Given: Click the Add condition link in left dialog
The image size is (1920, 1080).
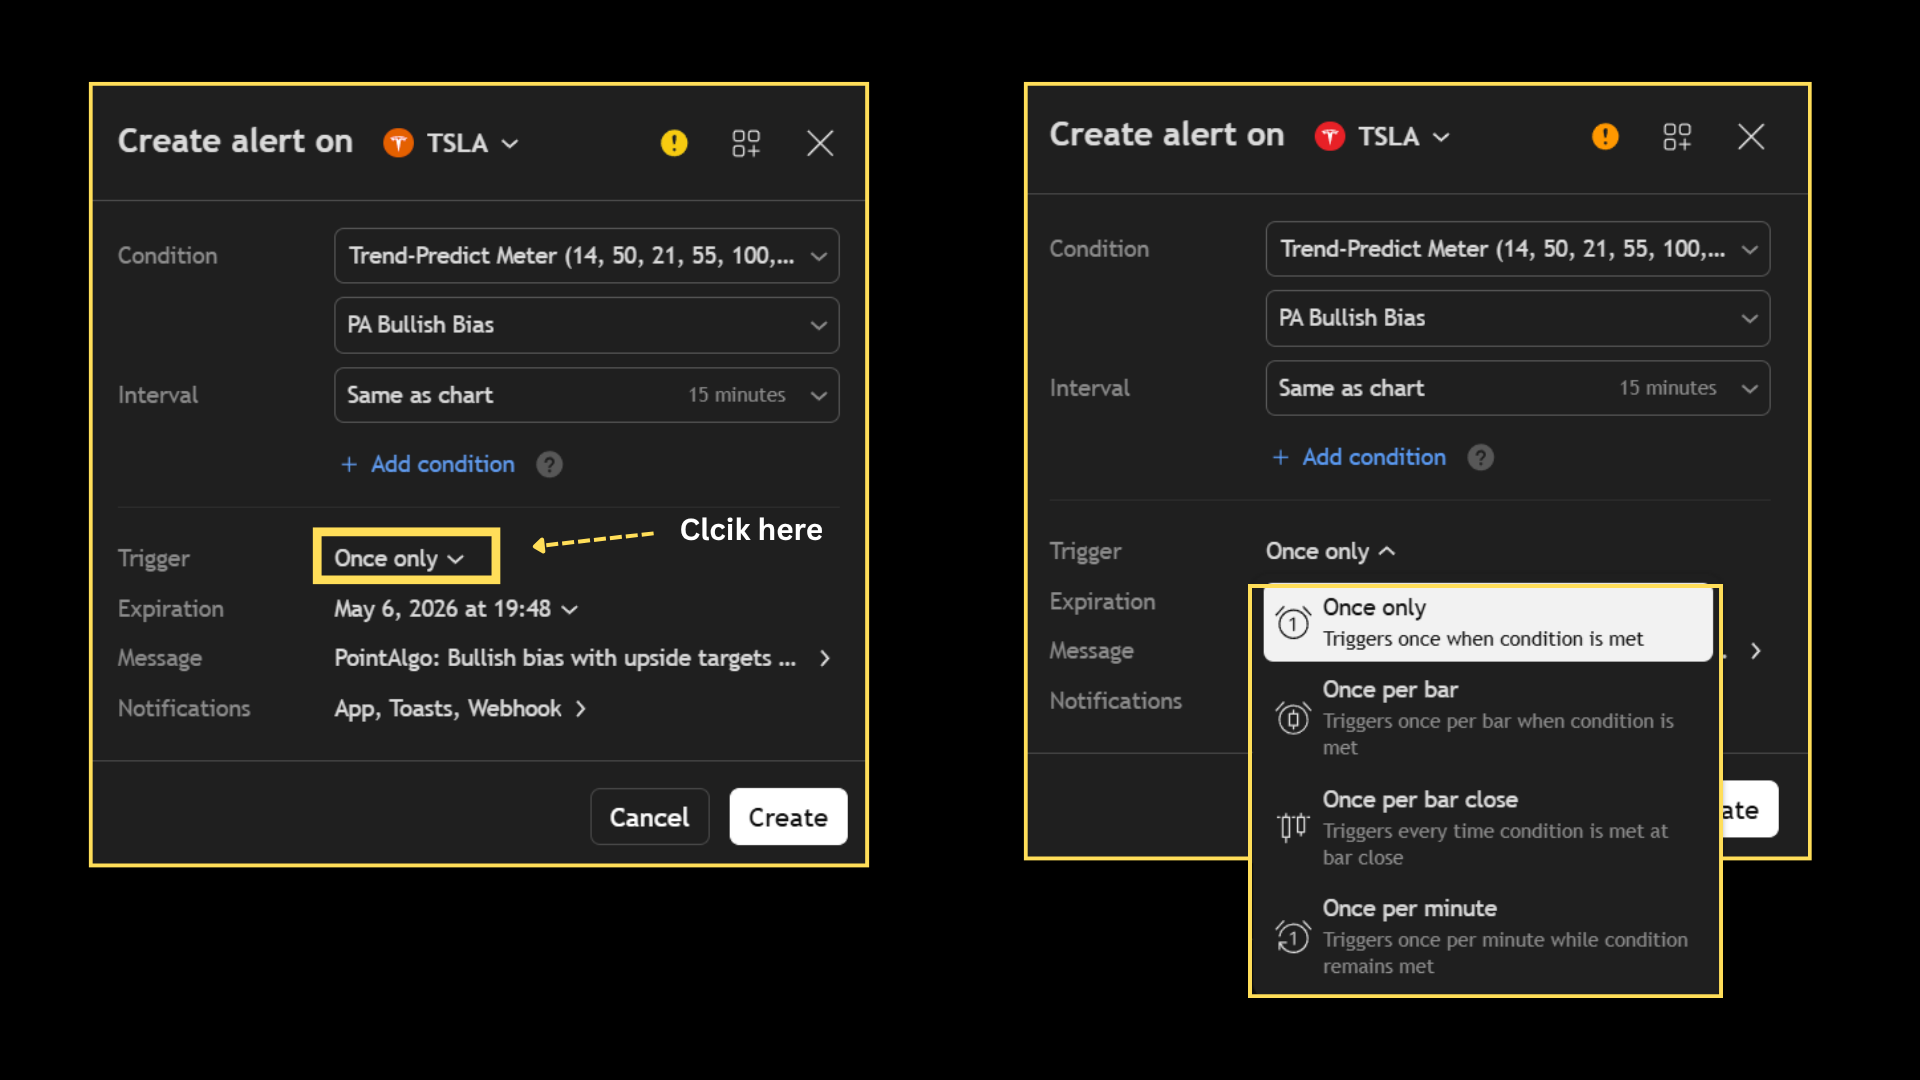Looking at the screenshot, I should click(441, 464).
